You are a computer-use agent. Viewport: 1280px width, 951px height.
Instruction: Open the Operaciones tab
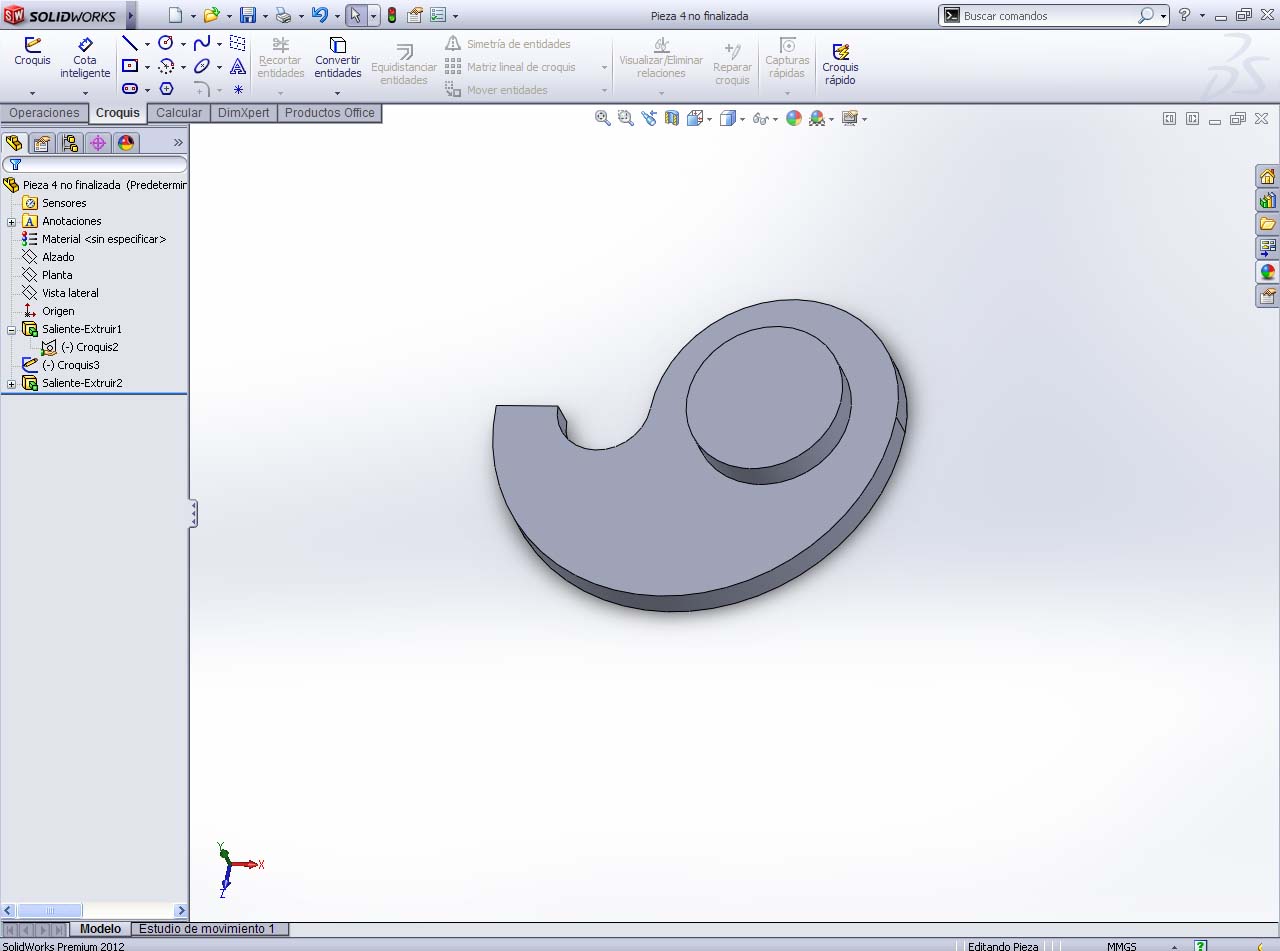coord(44,113)
